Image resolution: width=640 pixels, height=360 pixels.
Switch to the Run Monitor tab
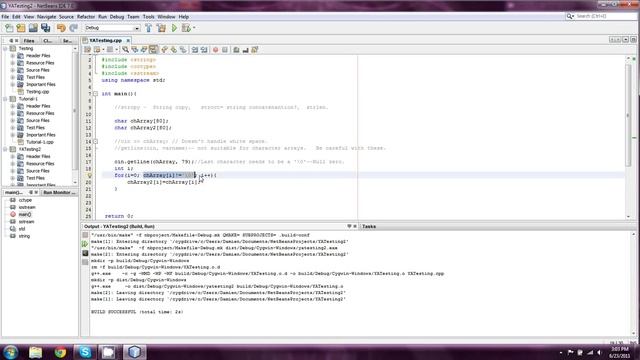[59, 192]
